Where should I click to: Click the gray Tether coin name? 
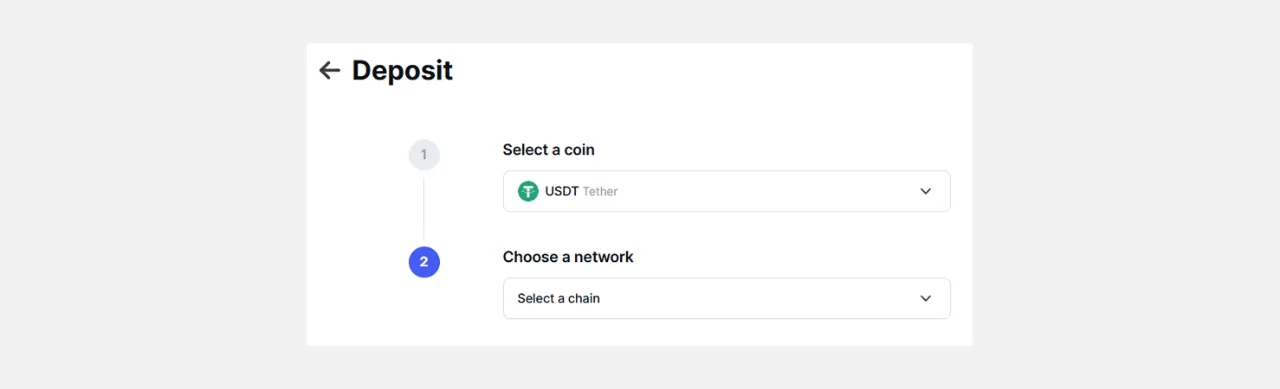600,191
